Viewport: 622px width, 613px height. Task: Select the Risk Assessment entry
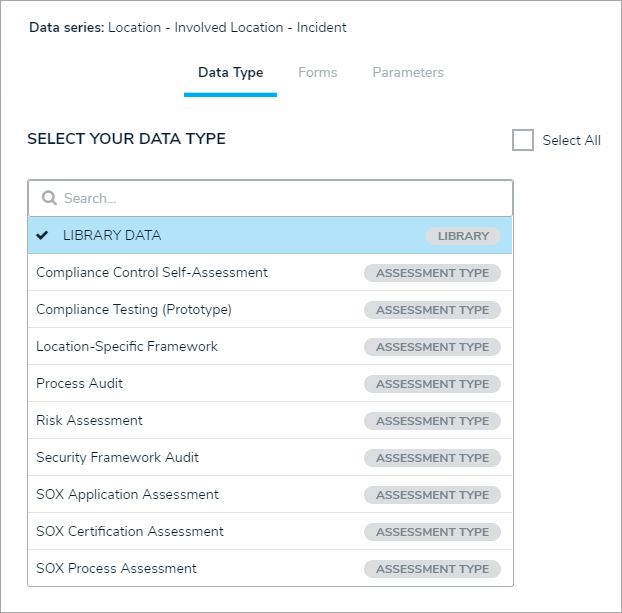90,421
